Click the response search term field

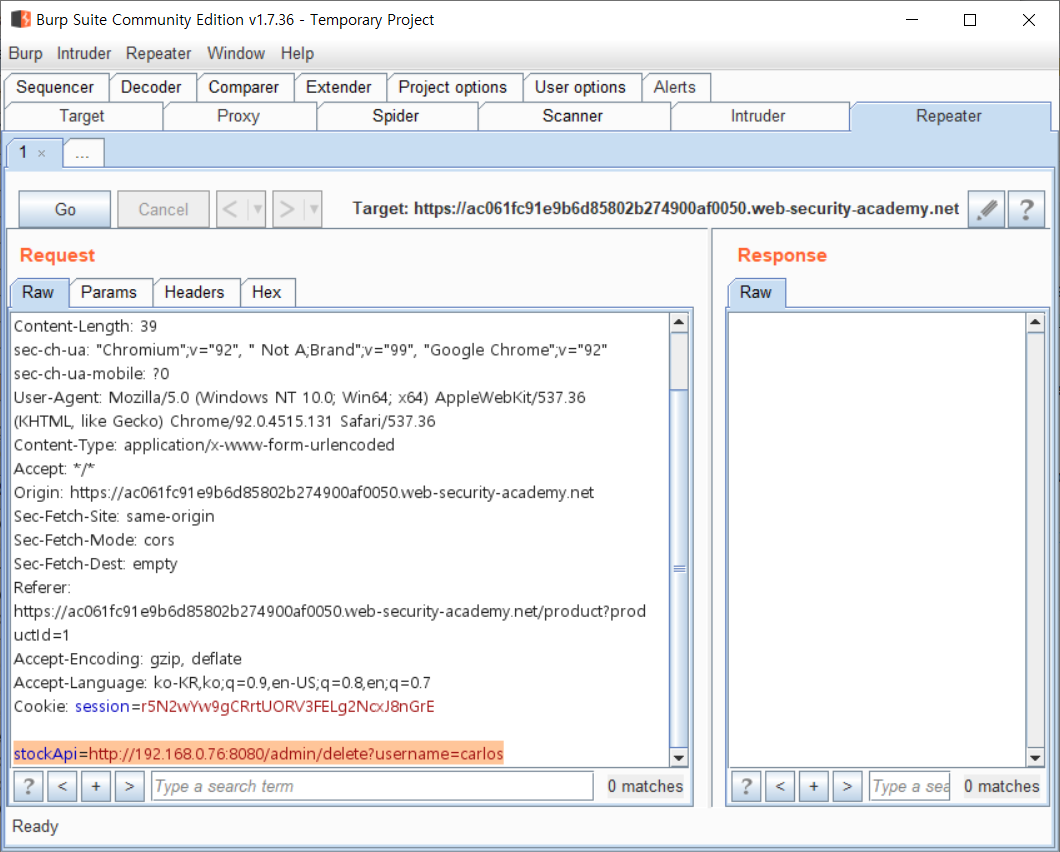click(x=909, y=786)
